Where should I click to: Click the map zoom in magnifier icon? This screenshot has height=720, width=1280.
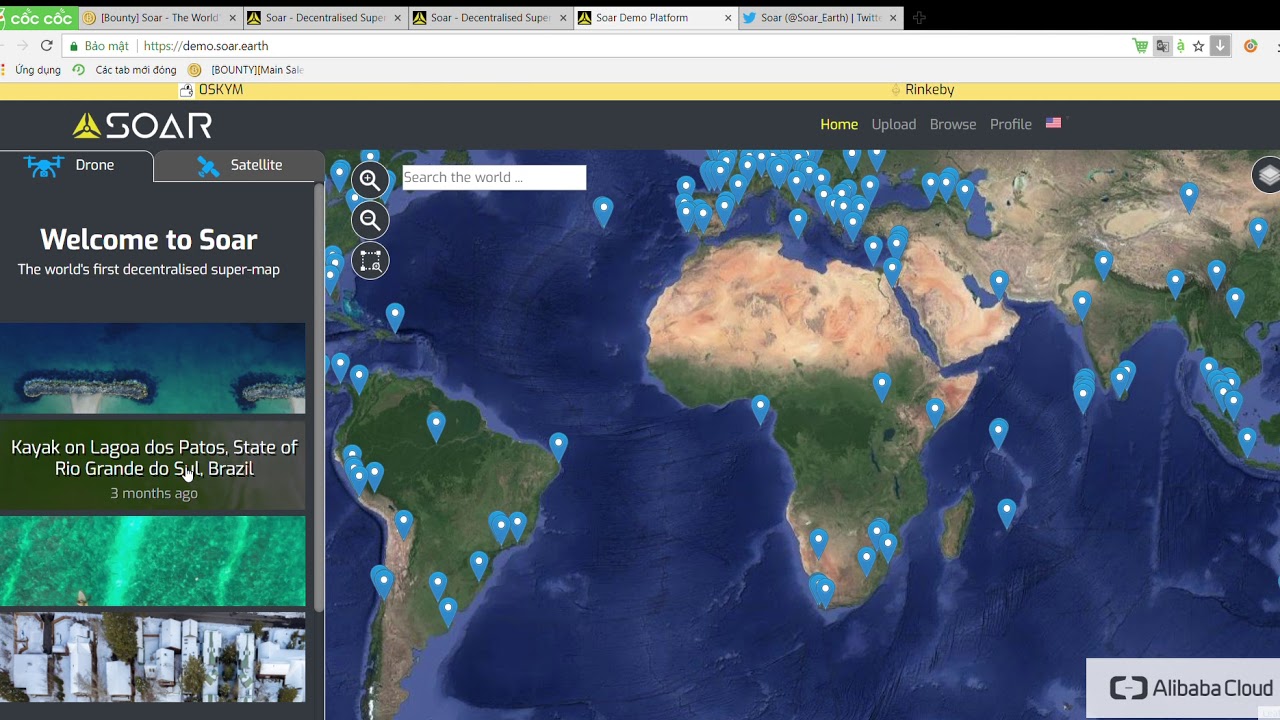pyautogui.click(x=370, y=180)
